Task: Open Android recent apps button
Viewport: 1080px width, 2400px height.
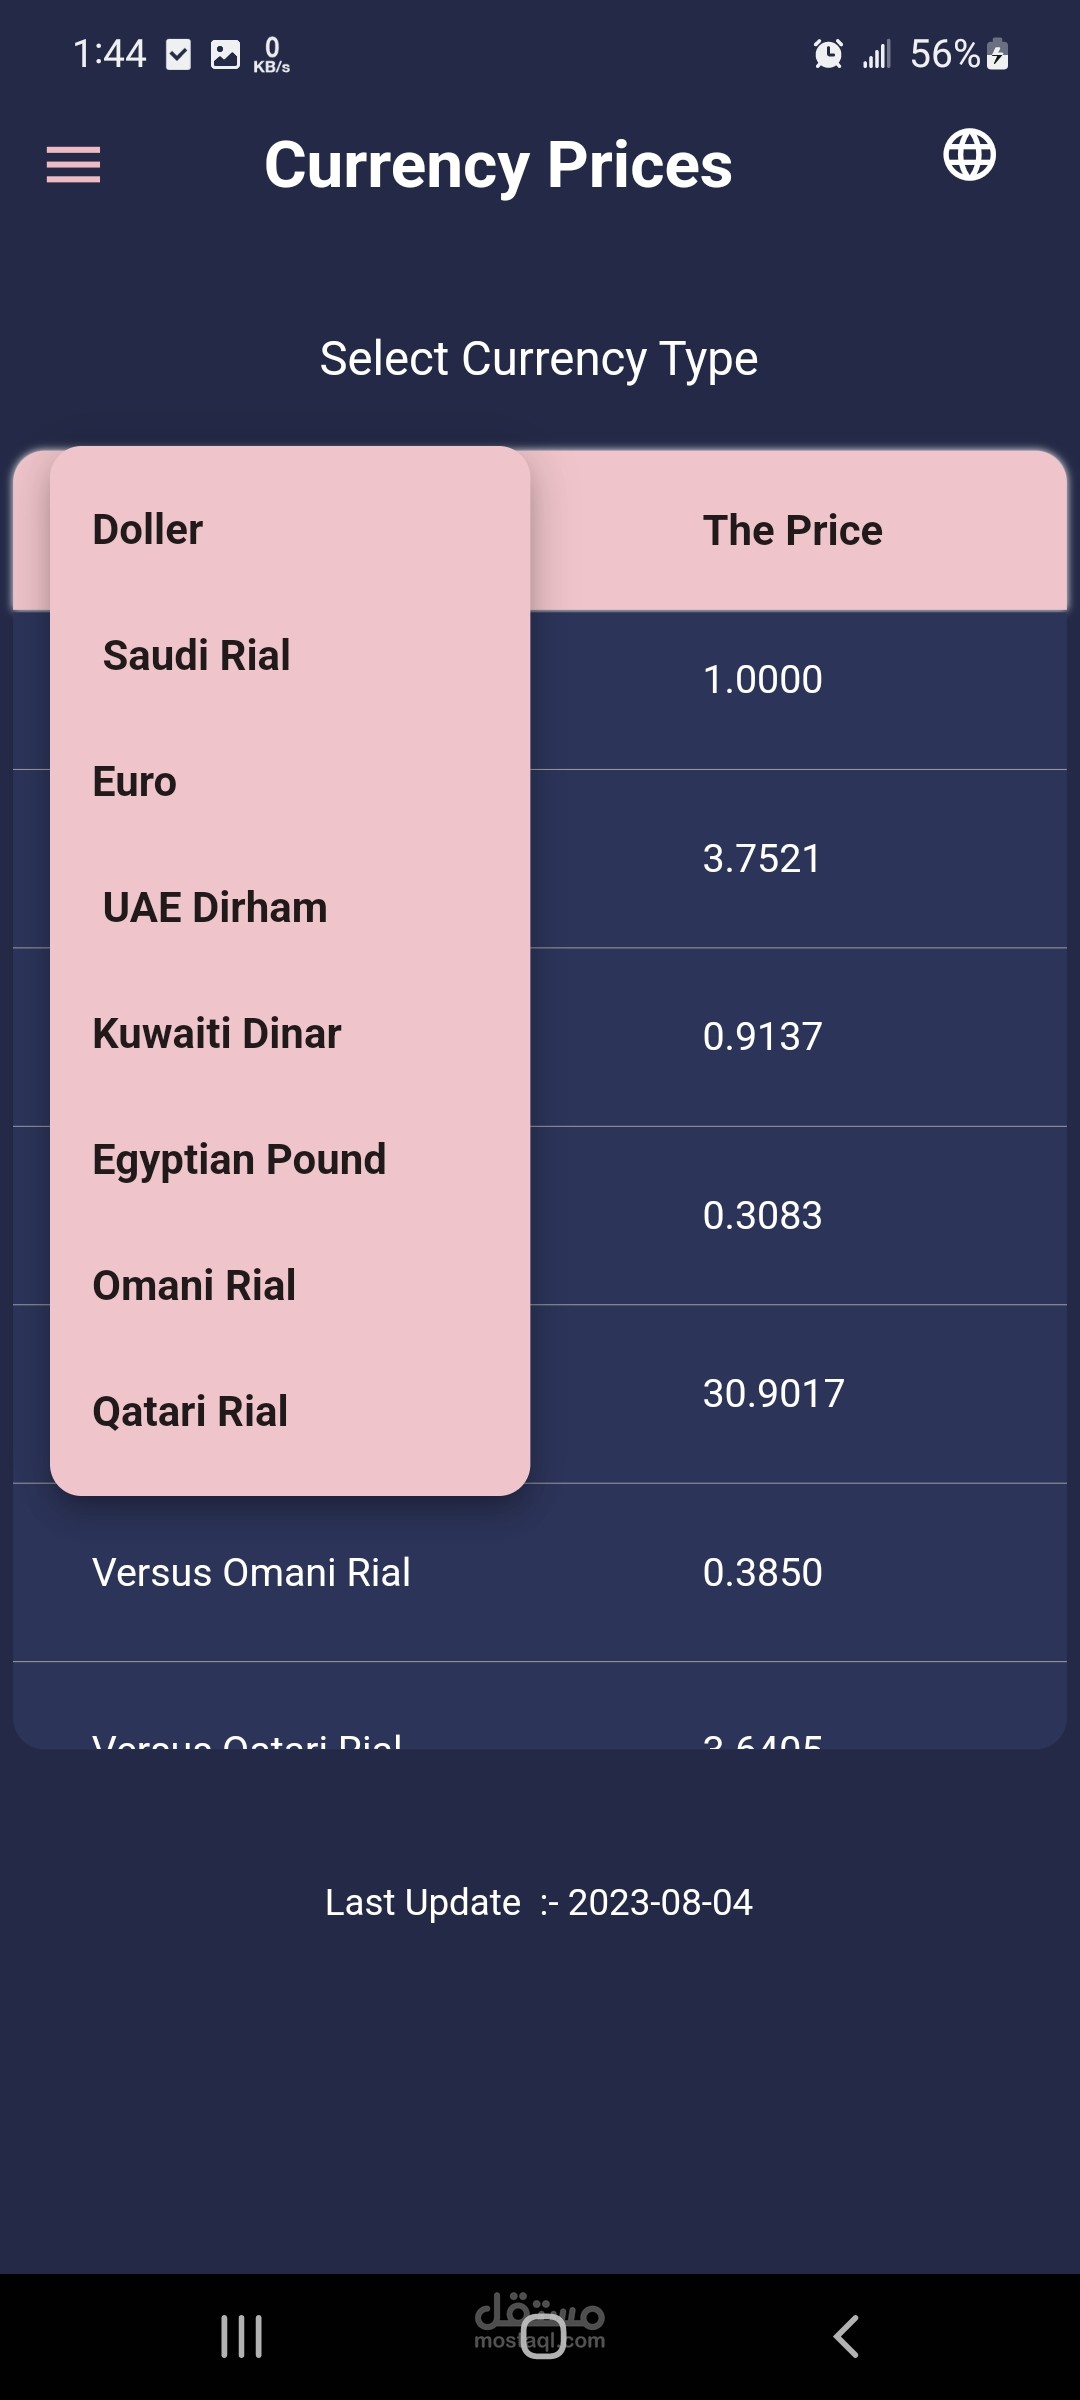Action: (x=241, y=2337)
